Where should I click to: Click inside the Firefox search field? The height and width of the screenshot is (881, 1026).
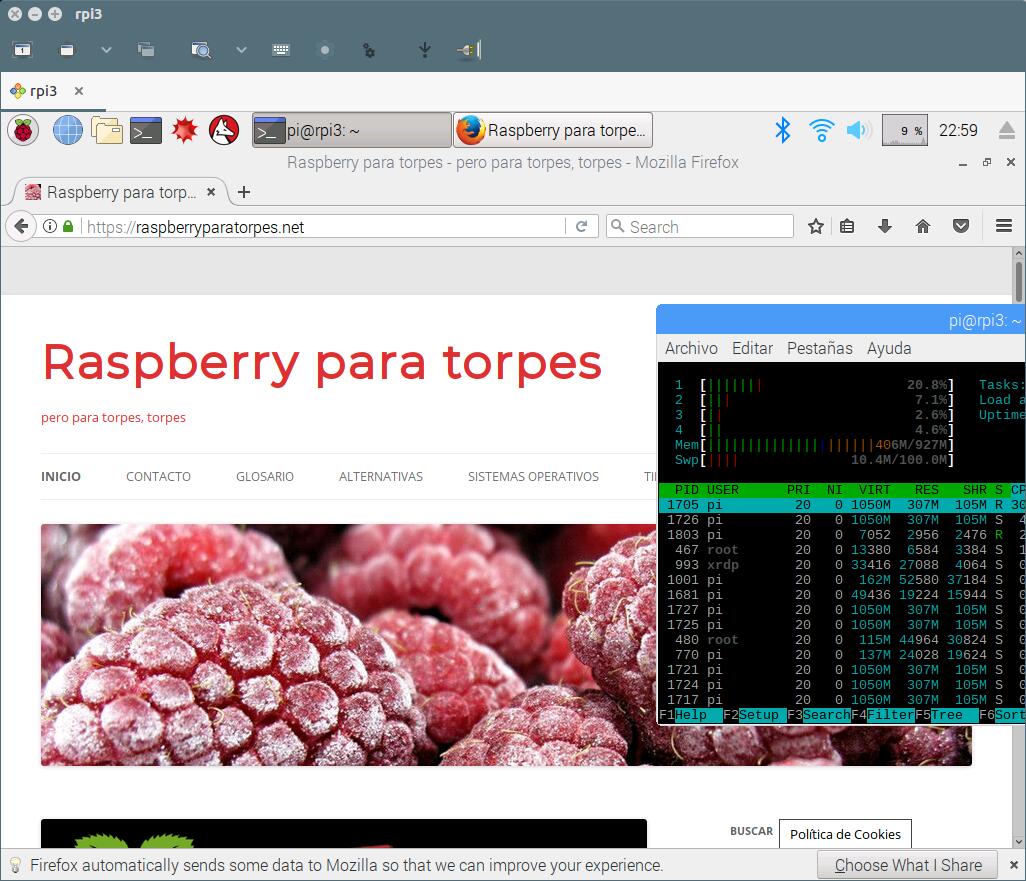point(700,226)
